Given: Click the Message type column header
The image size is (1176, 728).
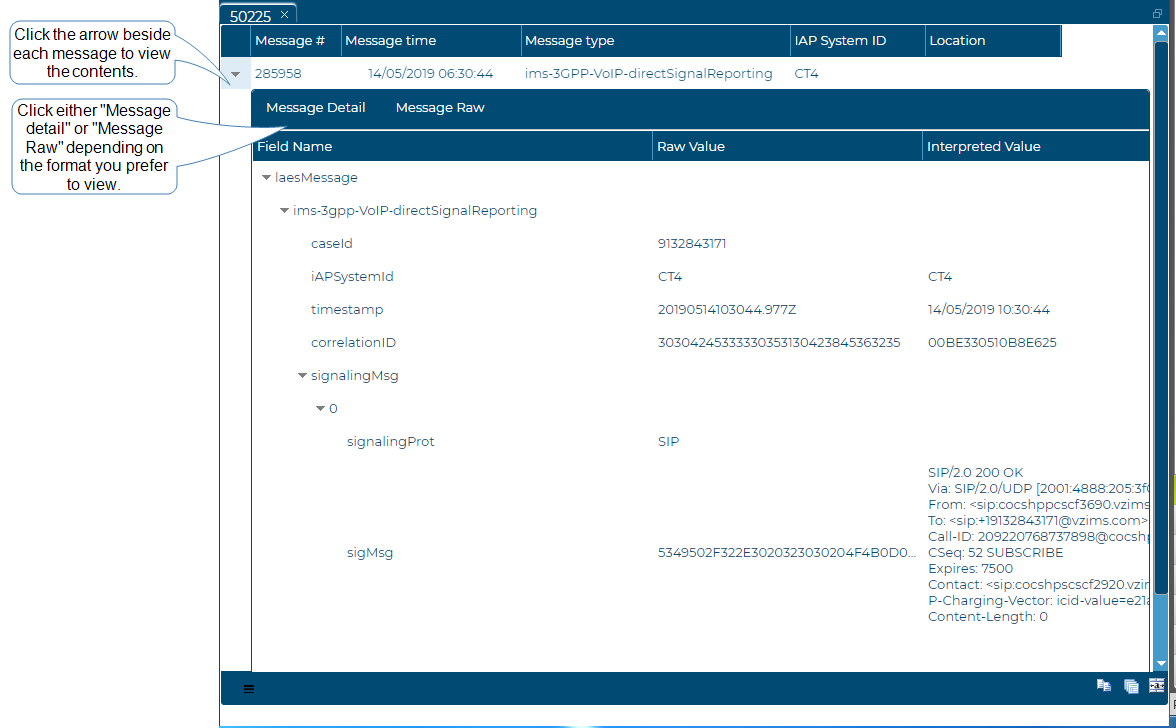Looking at the screenshot, I should point(655,41).
